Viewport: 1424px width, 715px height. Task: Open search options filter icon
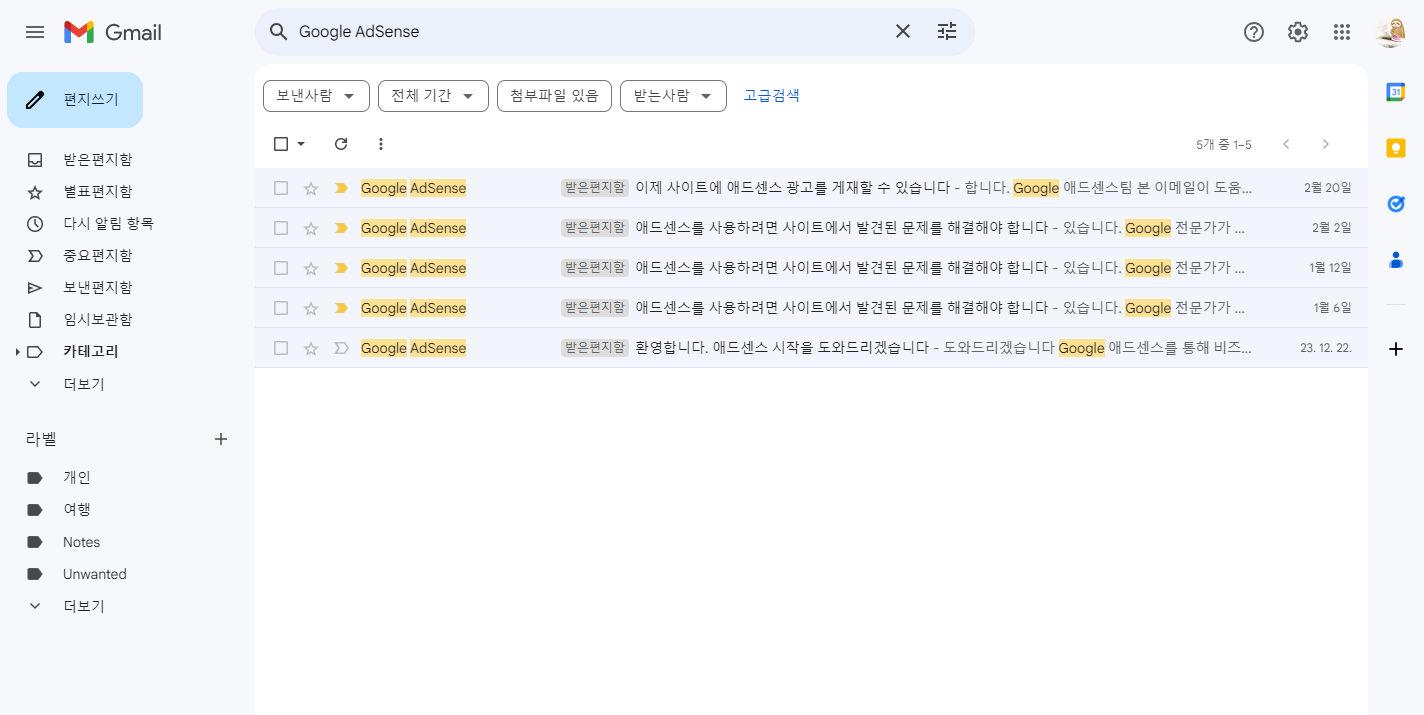[x=947, y=32]
